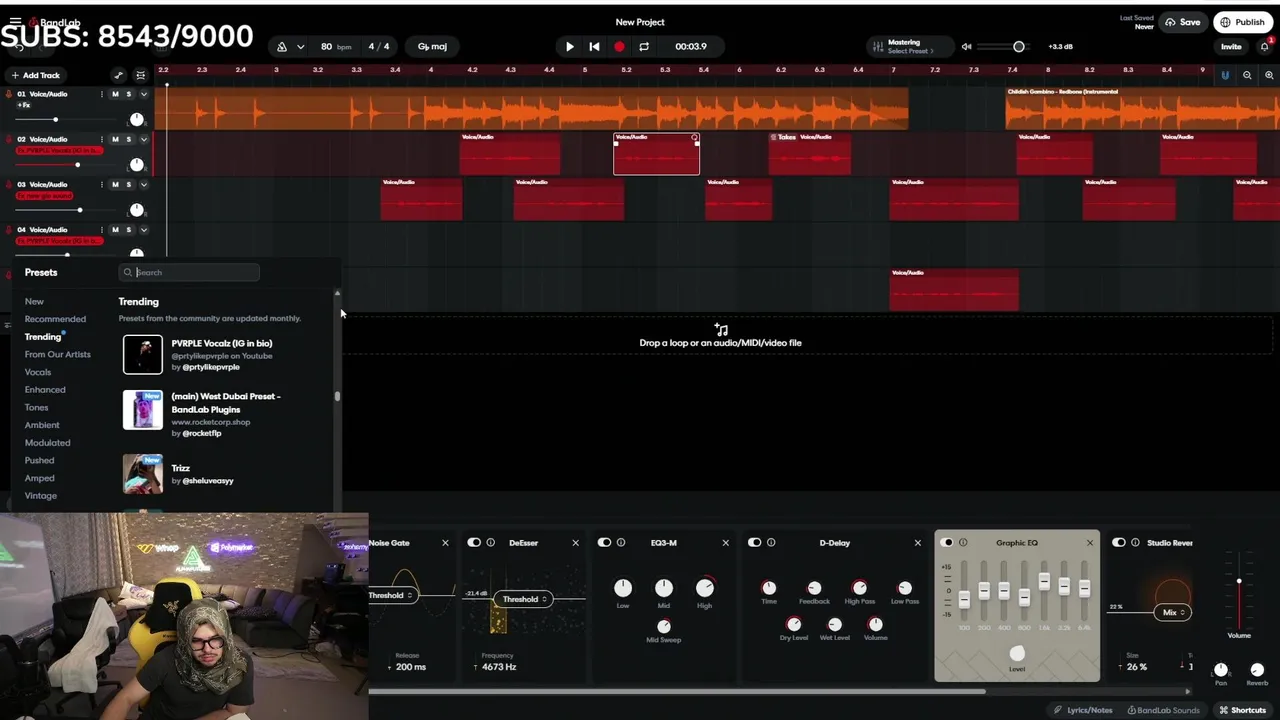Click the microphone icon on track 02

[9, 139]
